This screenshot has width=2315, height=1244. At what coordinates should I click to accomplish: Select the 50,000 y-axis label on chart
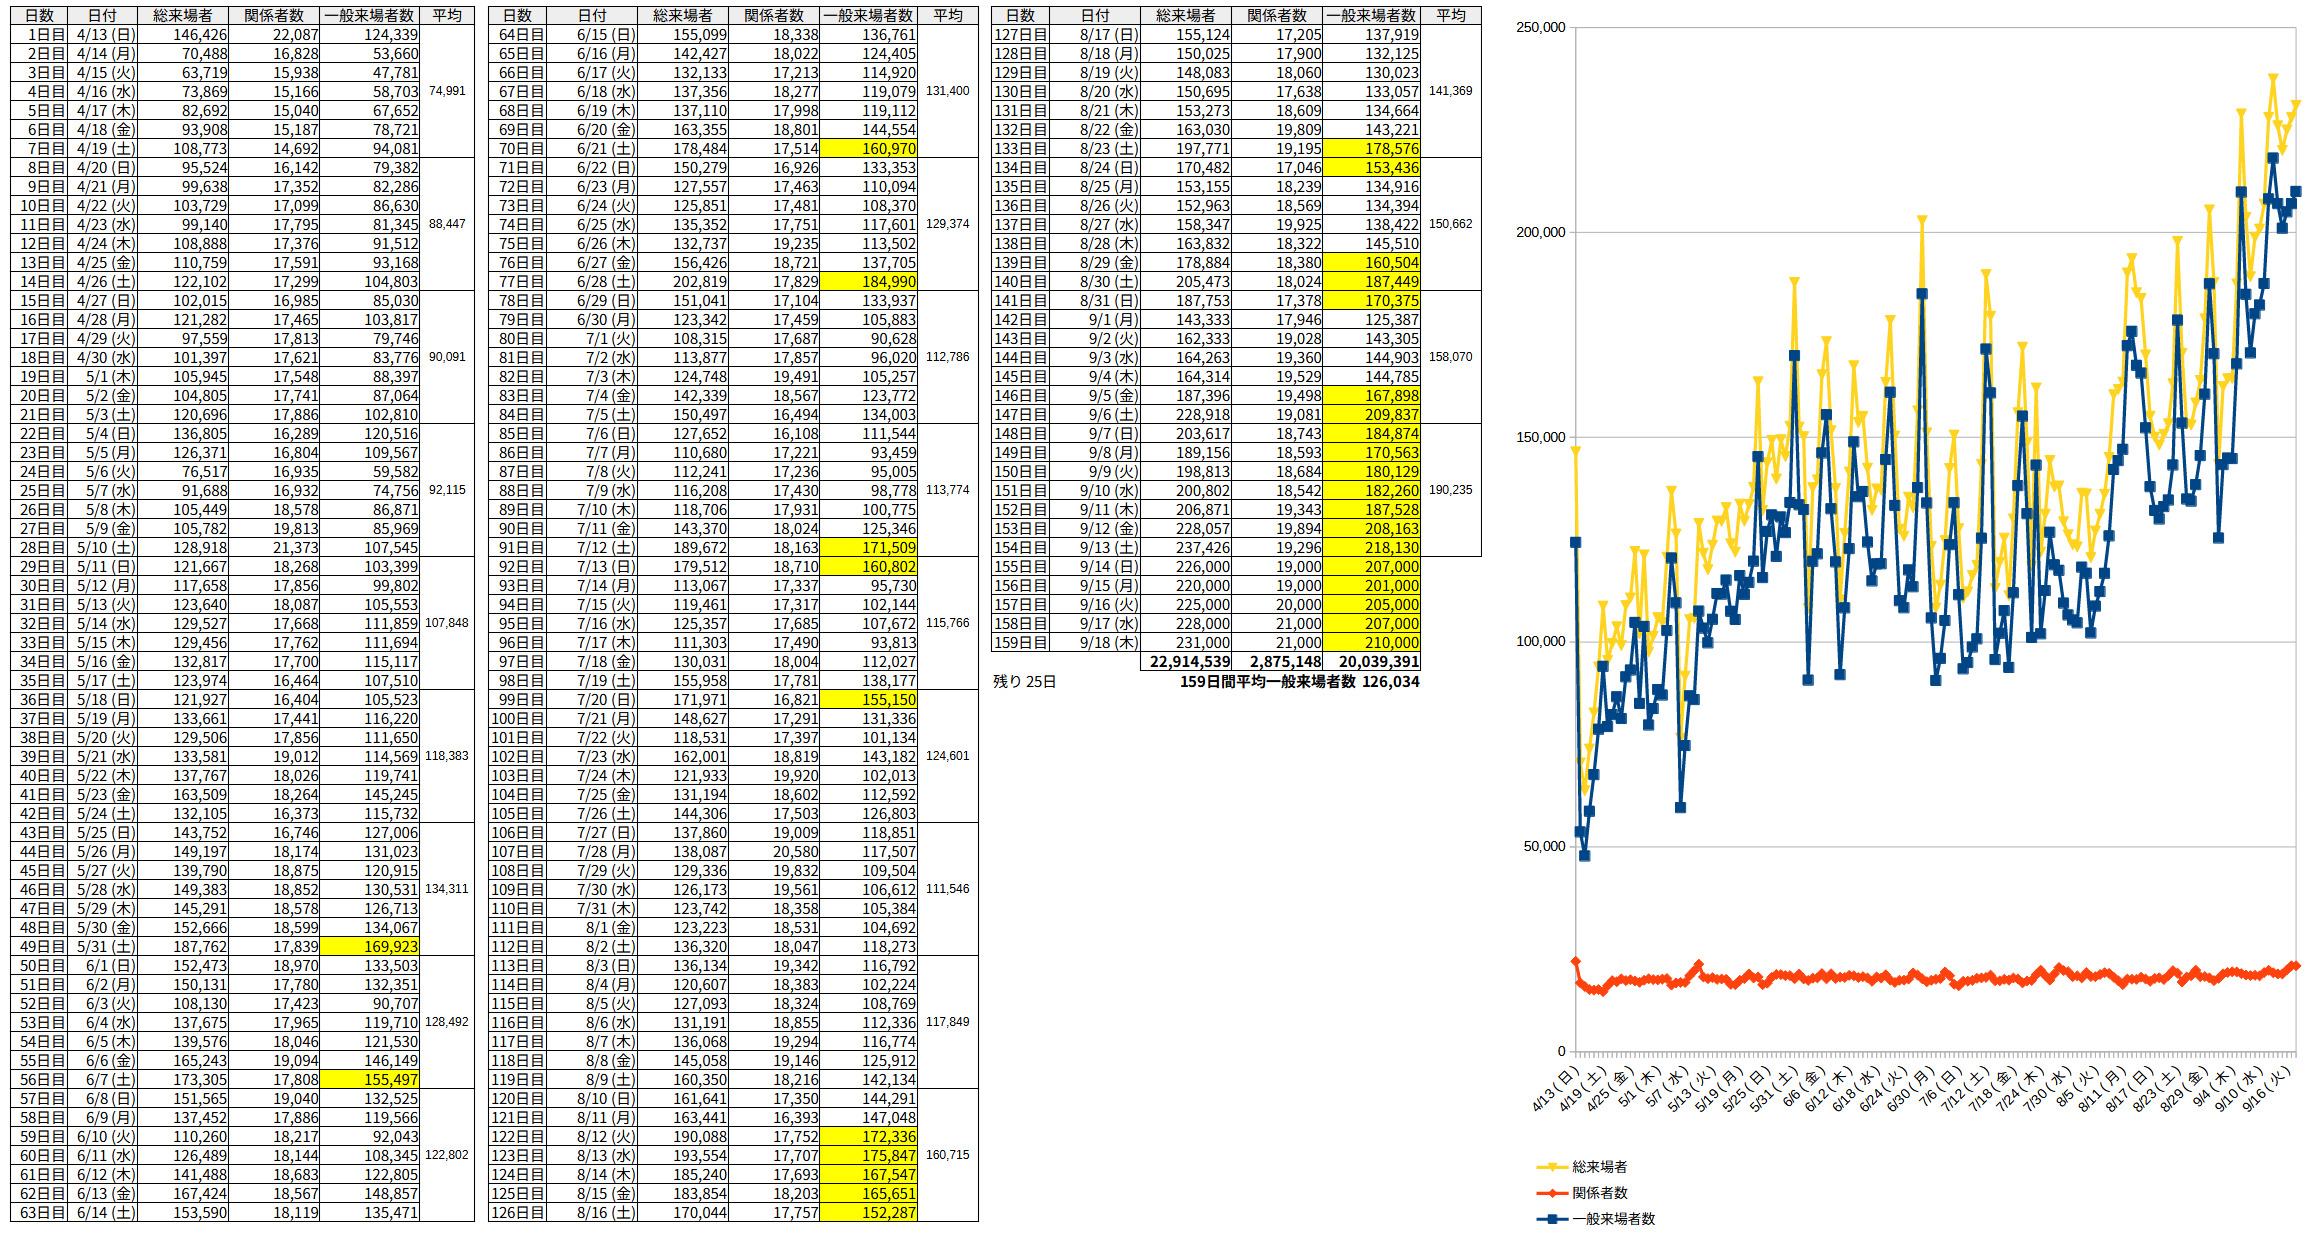click(x=1544, y=846)
